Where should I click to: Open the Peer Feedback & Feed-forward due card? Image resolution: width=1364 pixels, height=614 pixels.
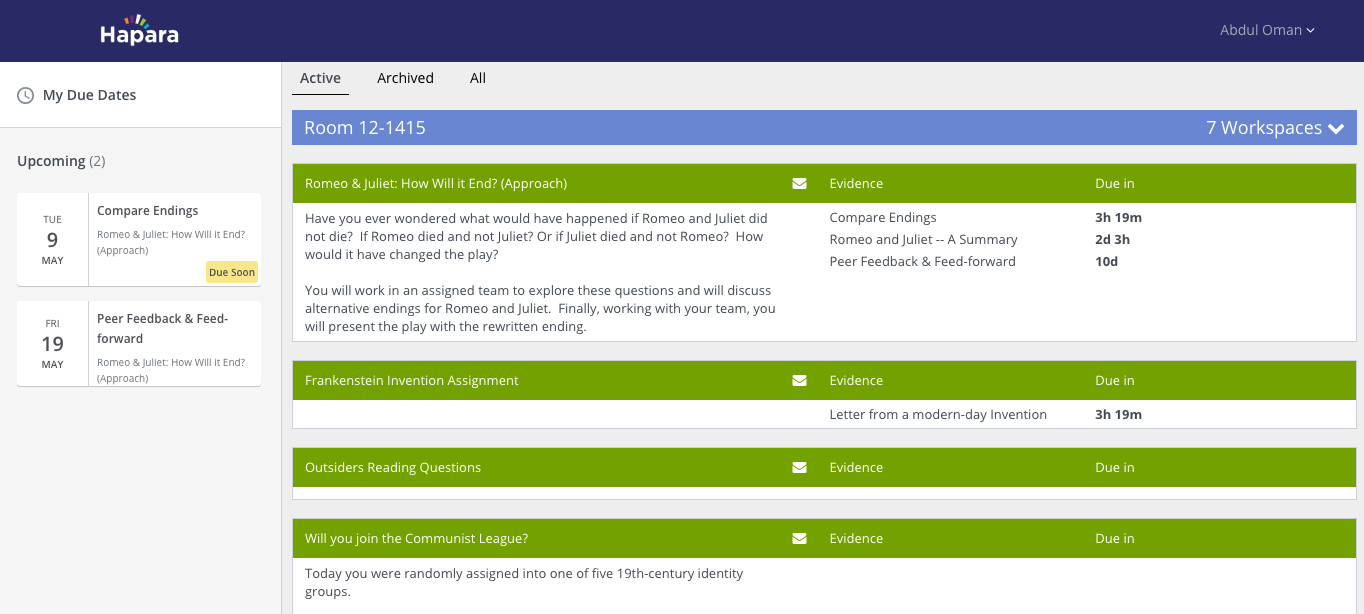point(139,344)
